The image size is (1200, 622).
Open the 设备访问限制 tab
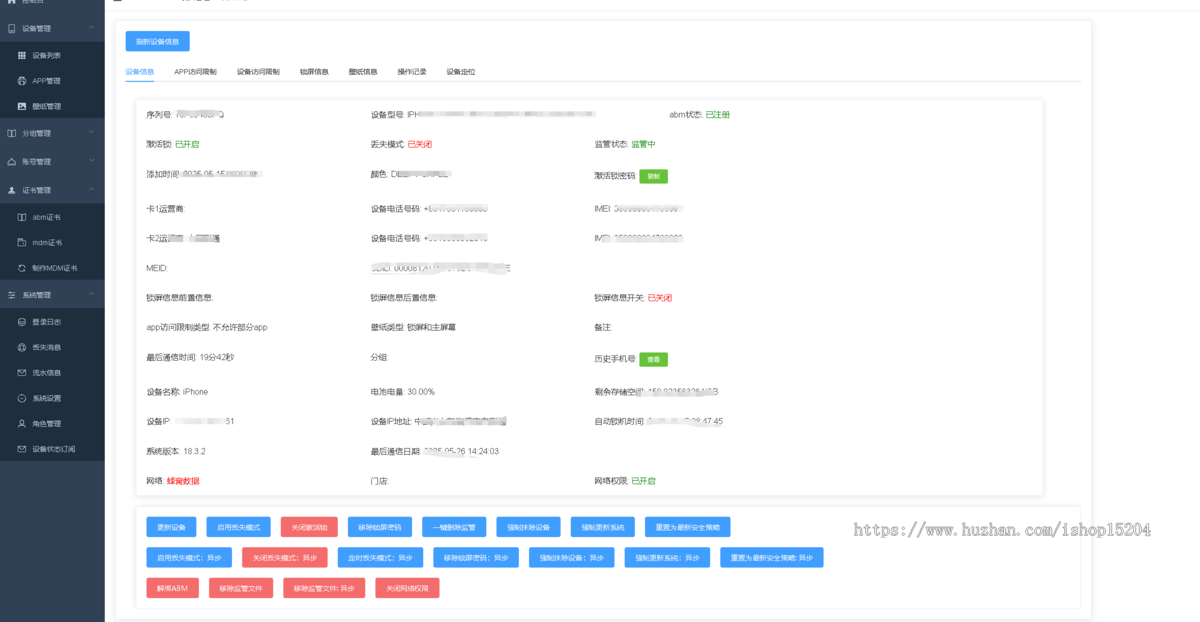pos(258,72)
